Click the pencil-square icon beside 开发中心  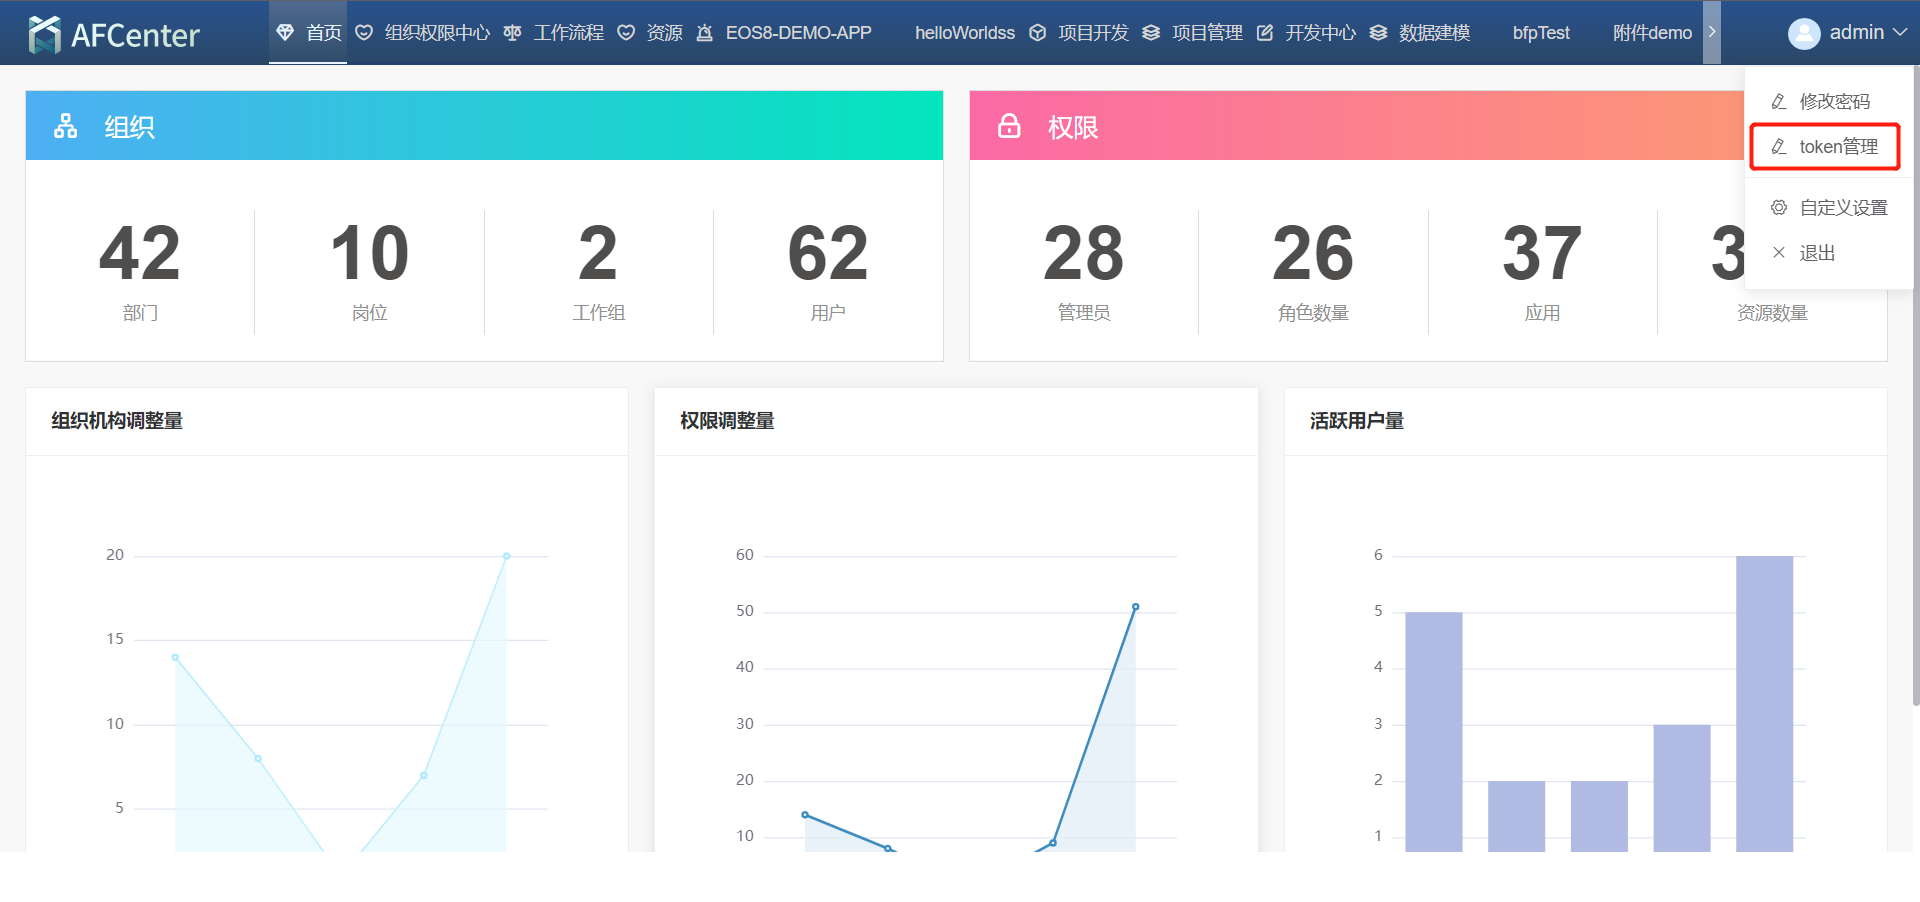tap(1265, 33)
